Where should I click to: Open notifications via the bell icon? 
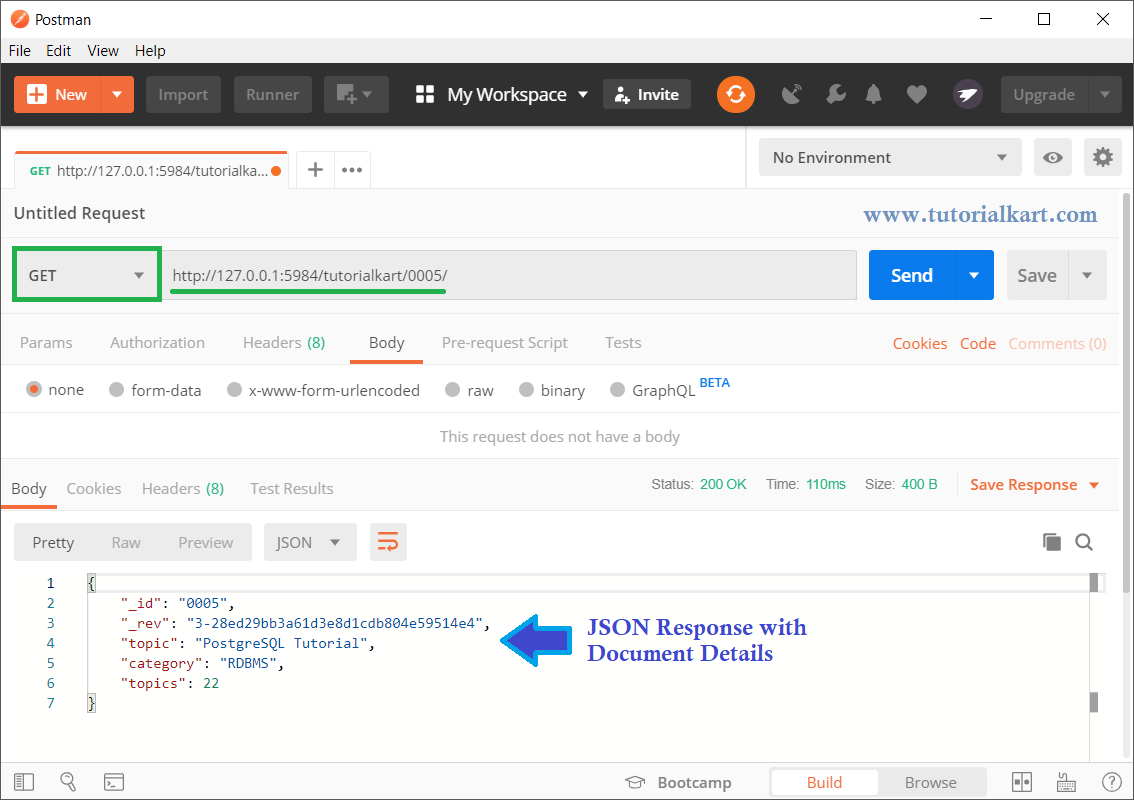(872, 94)
